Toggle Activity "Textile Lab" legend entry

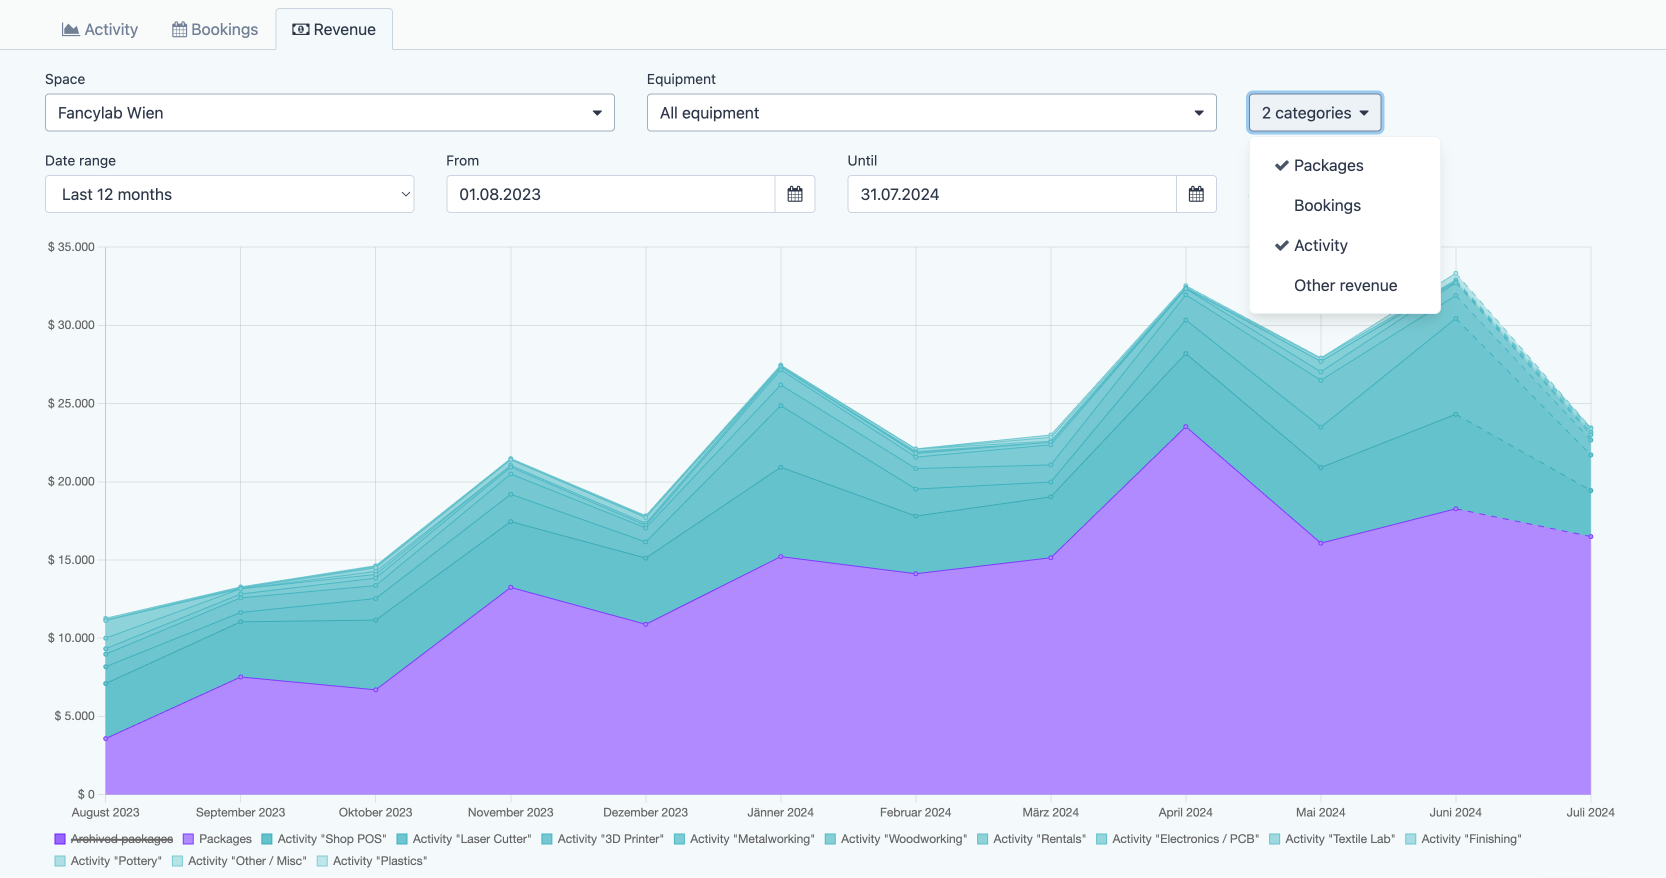coord(1332,839)
